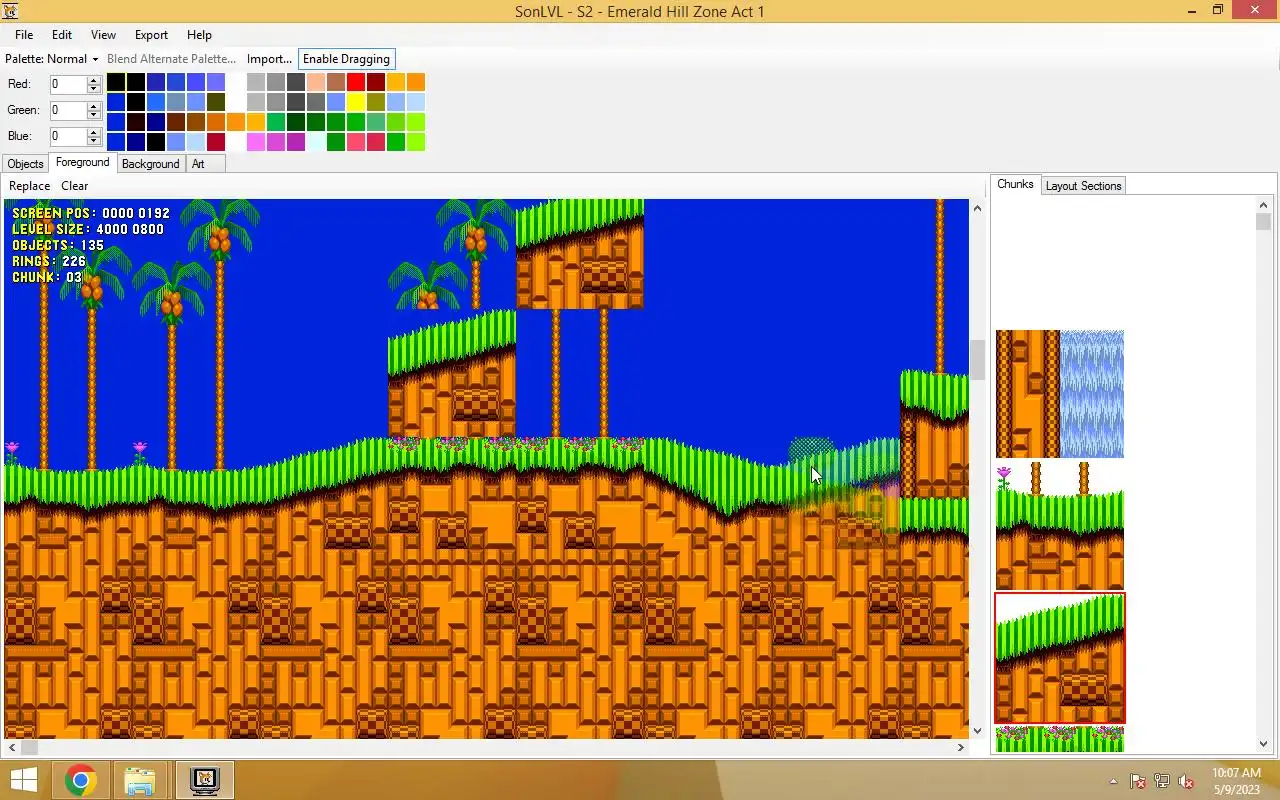The width and height of the screenshot is (1280, 800).
Task: Click the Import... palette button
Action: [269, 59]
